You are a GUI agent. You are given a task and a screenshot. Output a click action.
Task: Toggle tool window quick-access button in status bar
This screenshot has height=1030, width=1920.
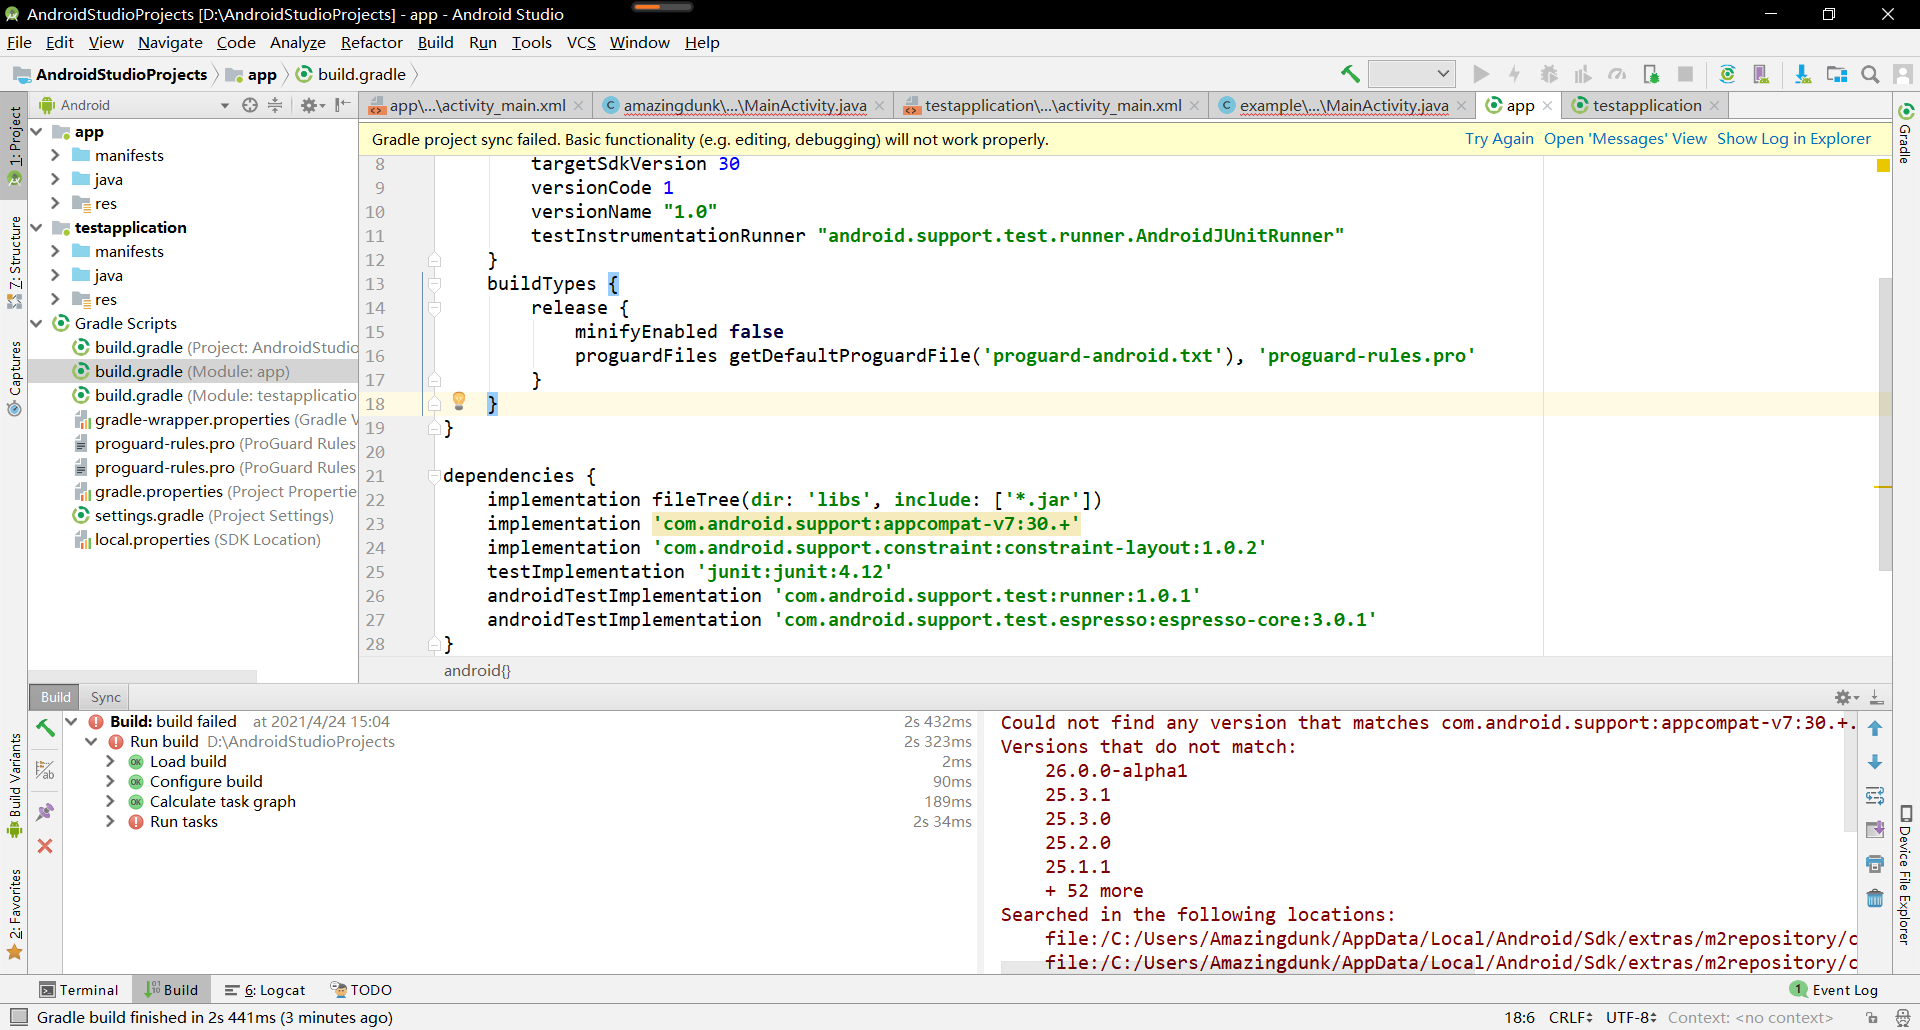(18, 1017)
